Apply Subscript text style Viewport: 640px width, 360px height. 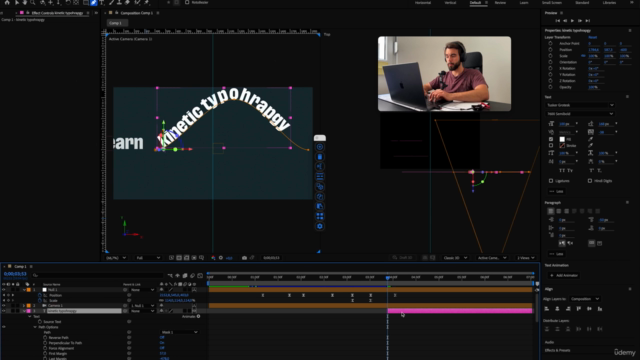(x=599, y=170)
